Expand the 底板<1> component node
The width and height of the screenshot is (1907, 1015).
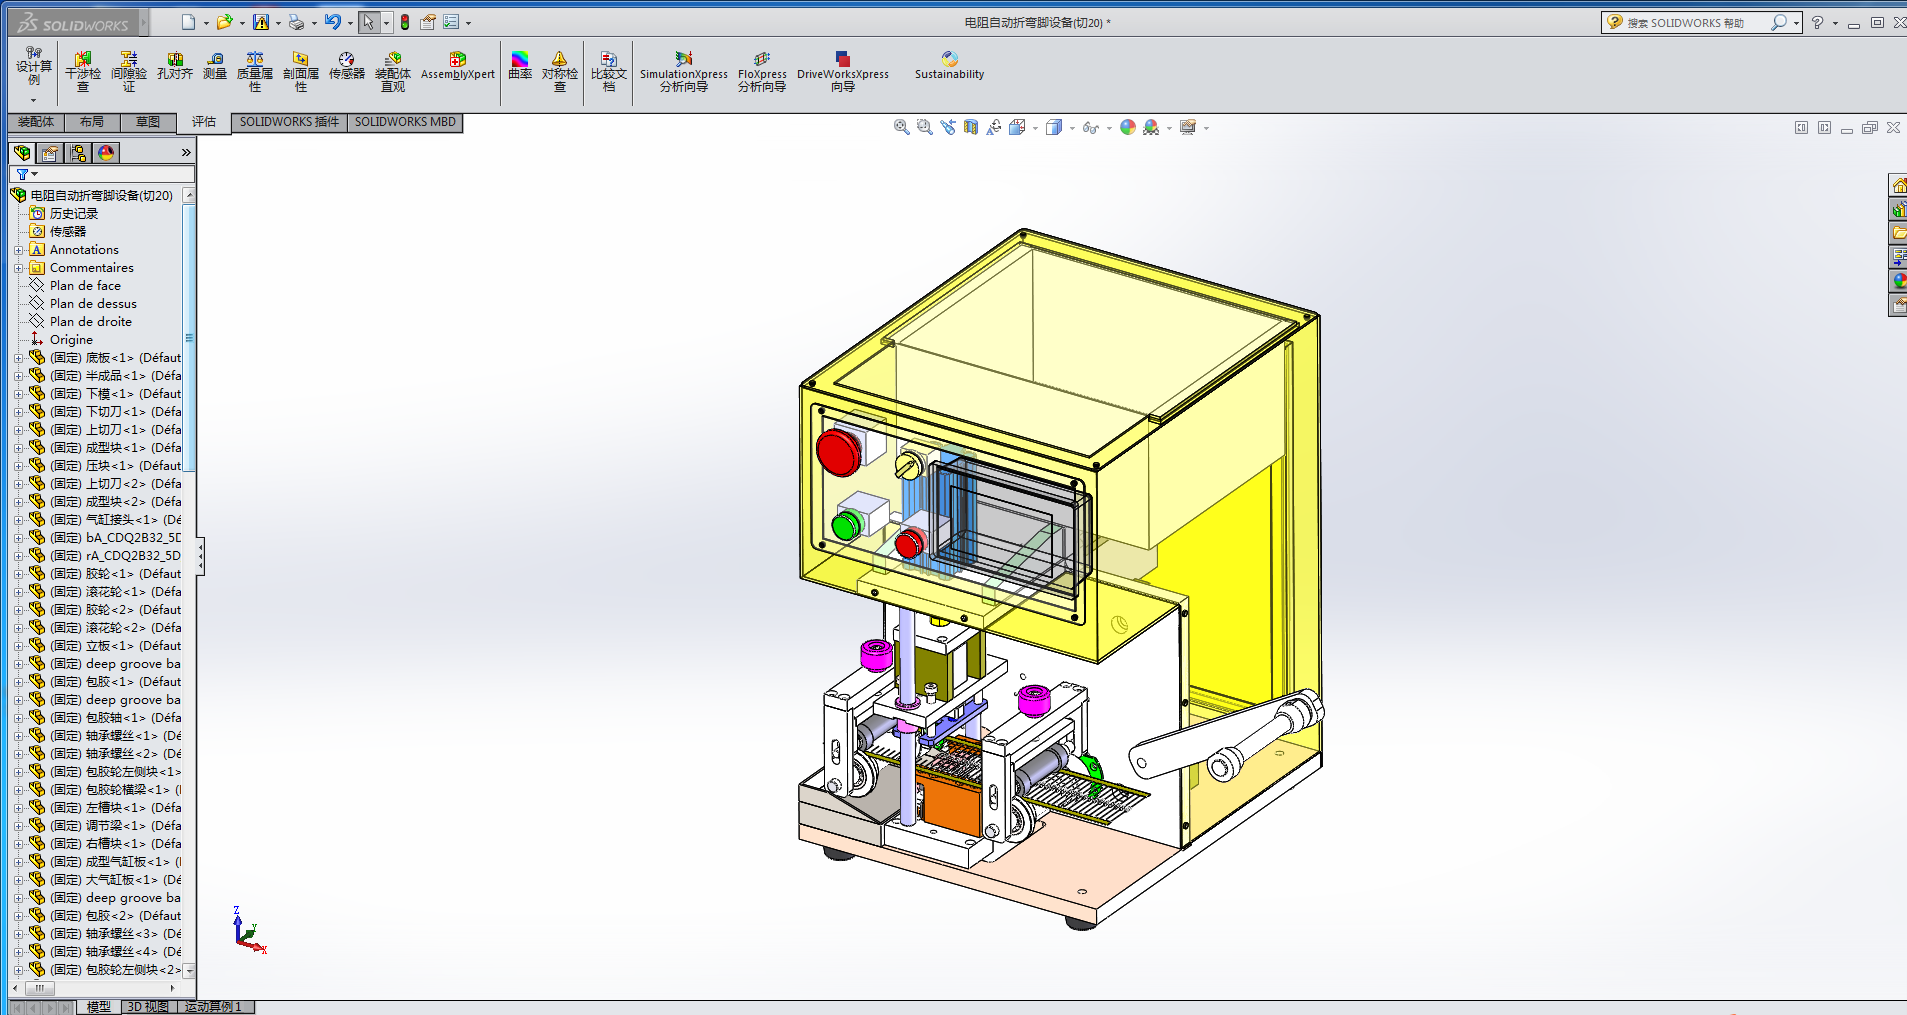(x=18, y=358)
